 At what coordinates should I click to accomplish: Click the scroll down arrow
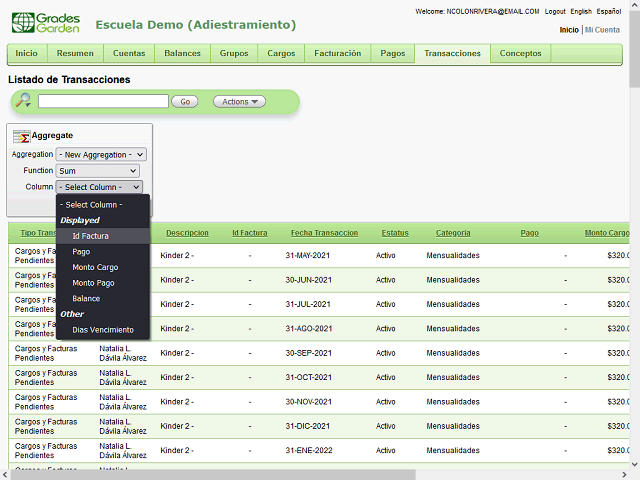[x=634, y=464]
